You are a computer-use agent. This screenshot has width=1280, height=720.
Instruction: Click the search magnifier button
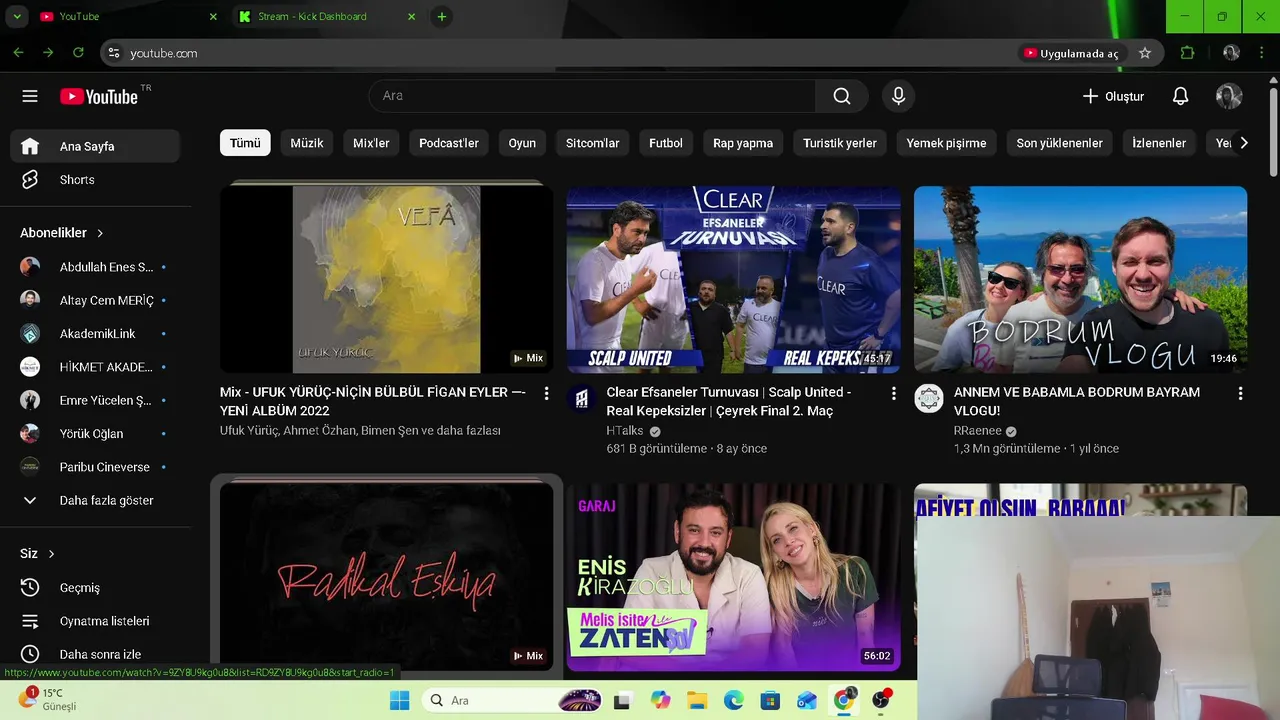point(842,96)
